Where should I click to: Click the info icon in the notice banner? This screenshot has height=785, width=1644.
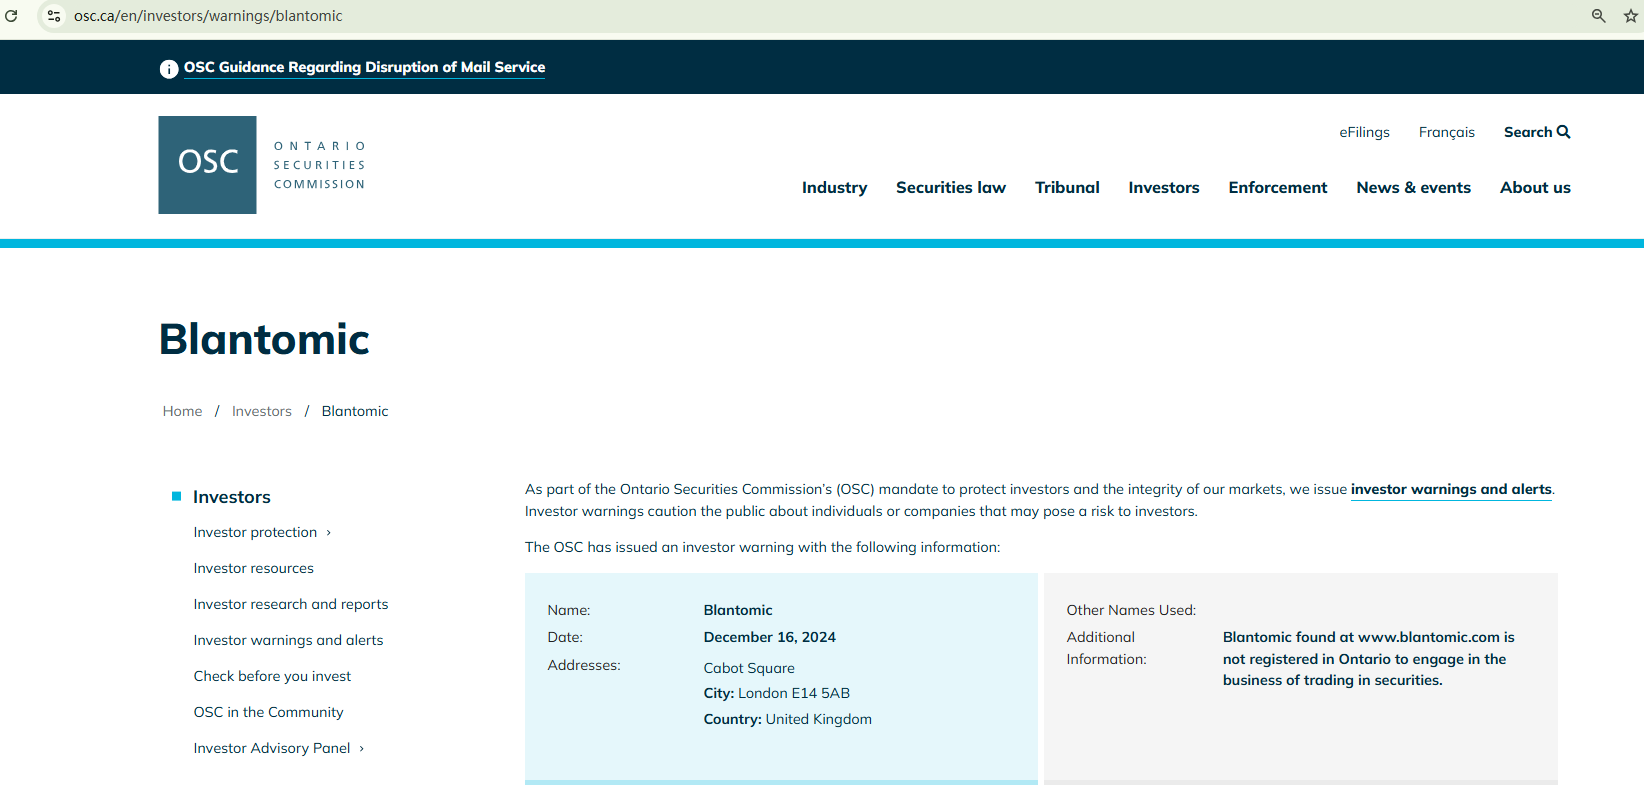coord(169,69)
